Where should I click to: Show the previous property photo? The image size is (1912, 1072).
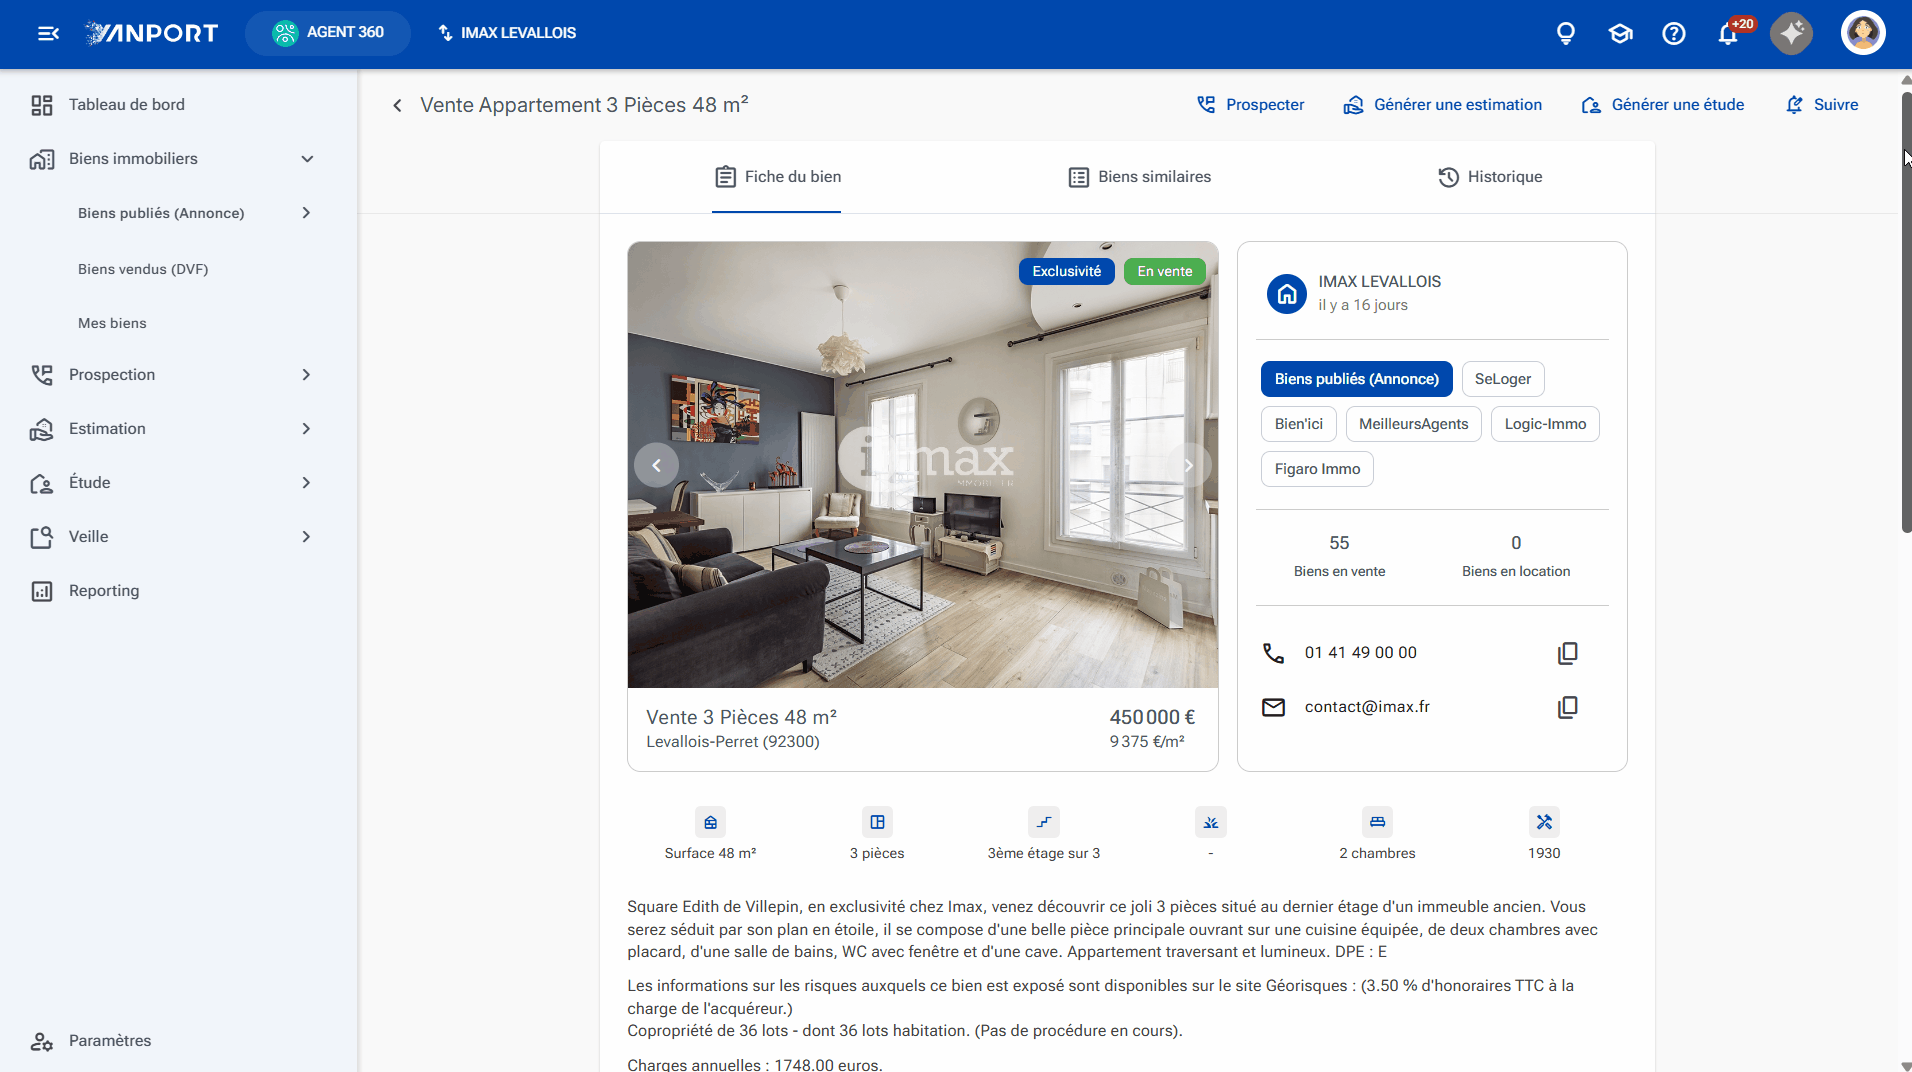click(656, 465)
